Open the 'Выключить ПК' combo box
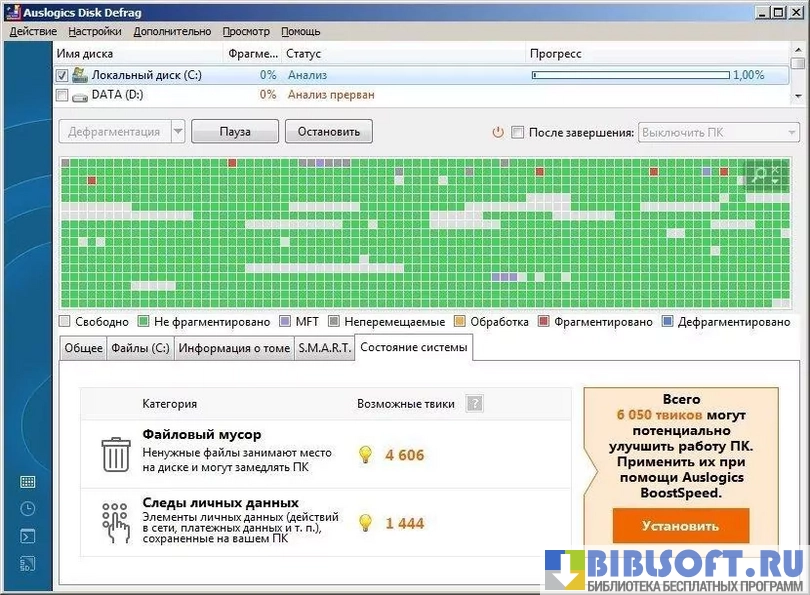The height and width of the screenshot is (595, 810). click(x=718, y=132)
